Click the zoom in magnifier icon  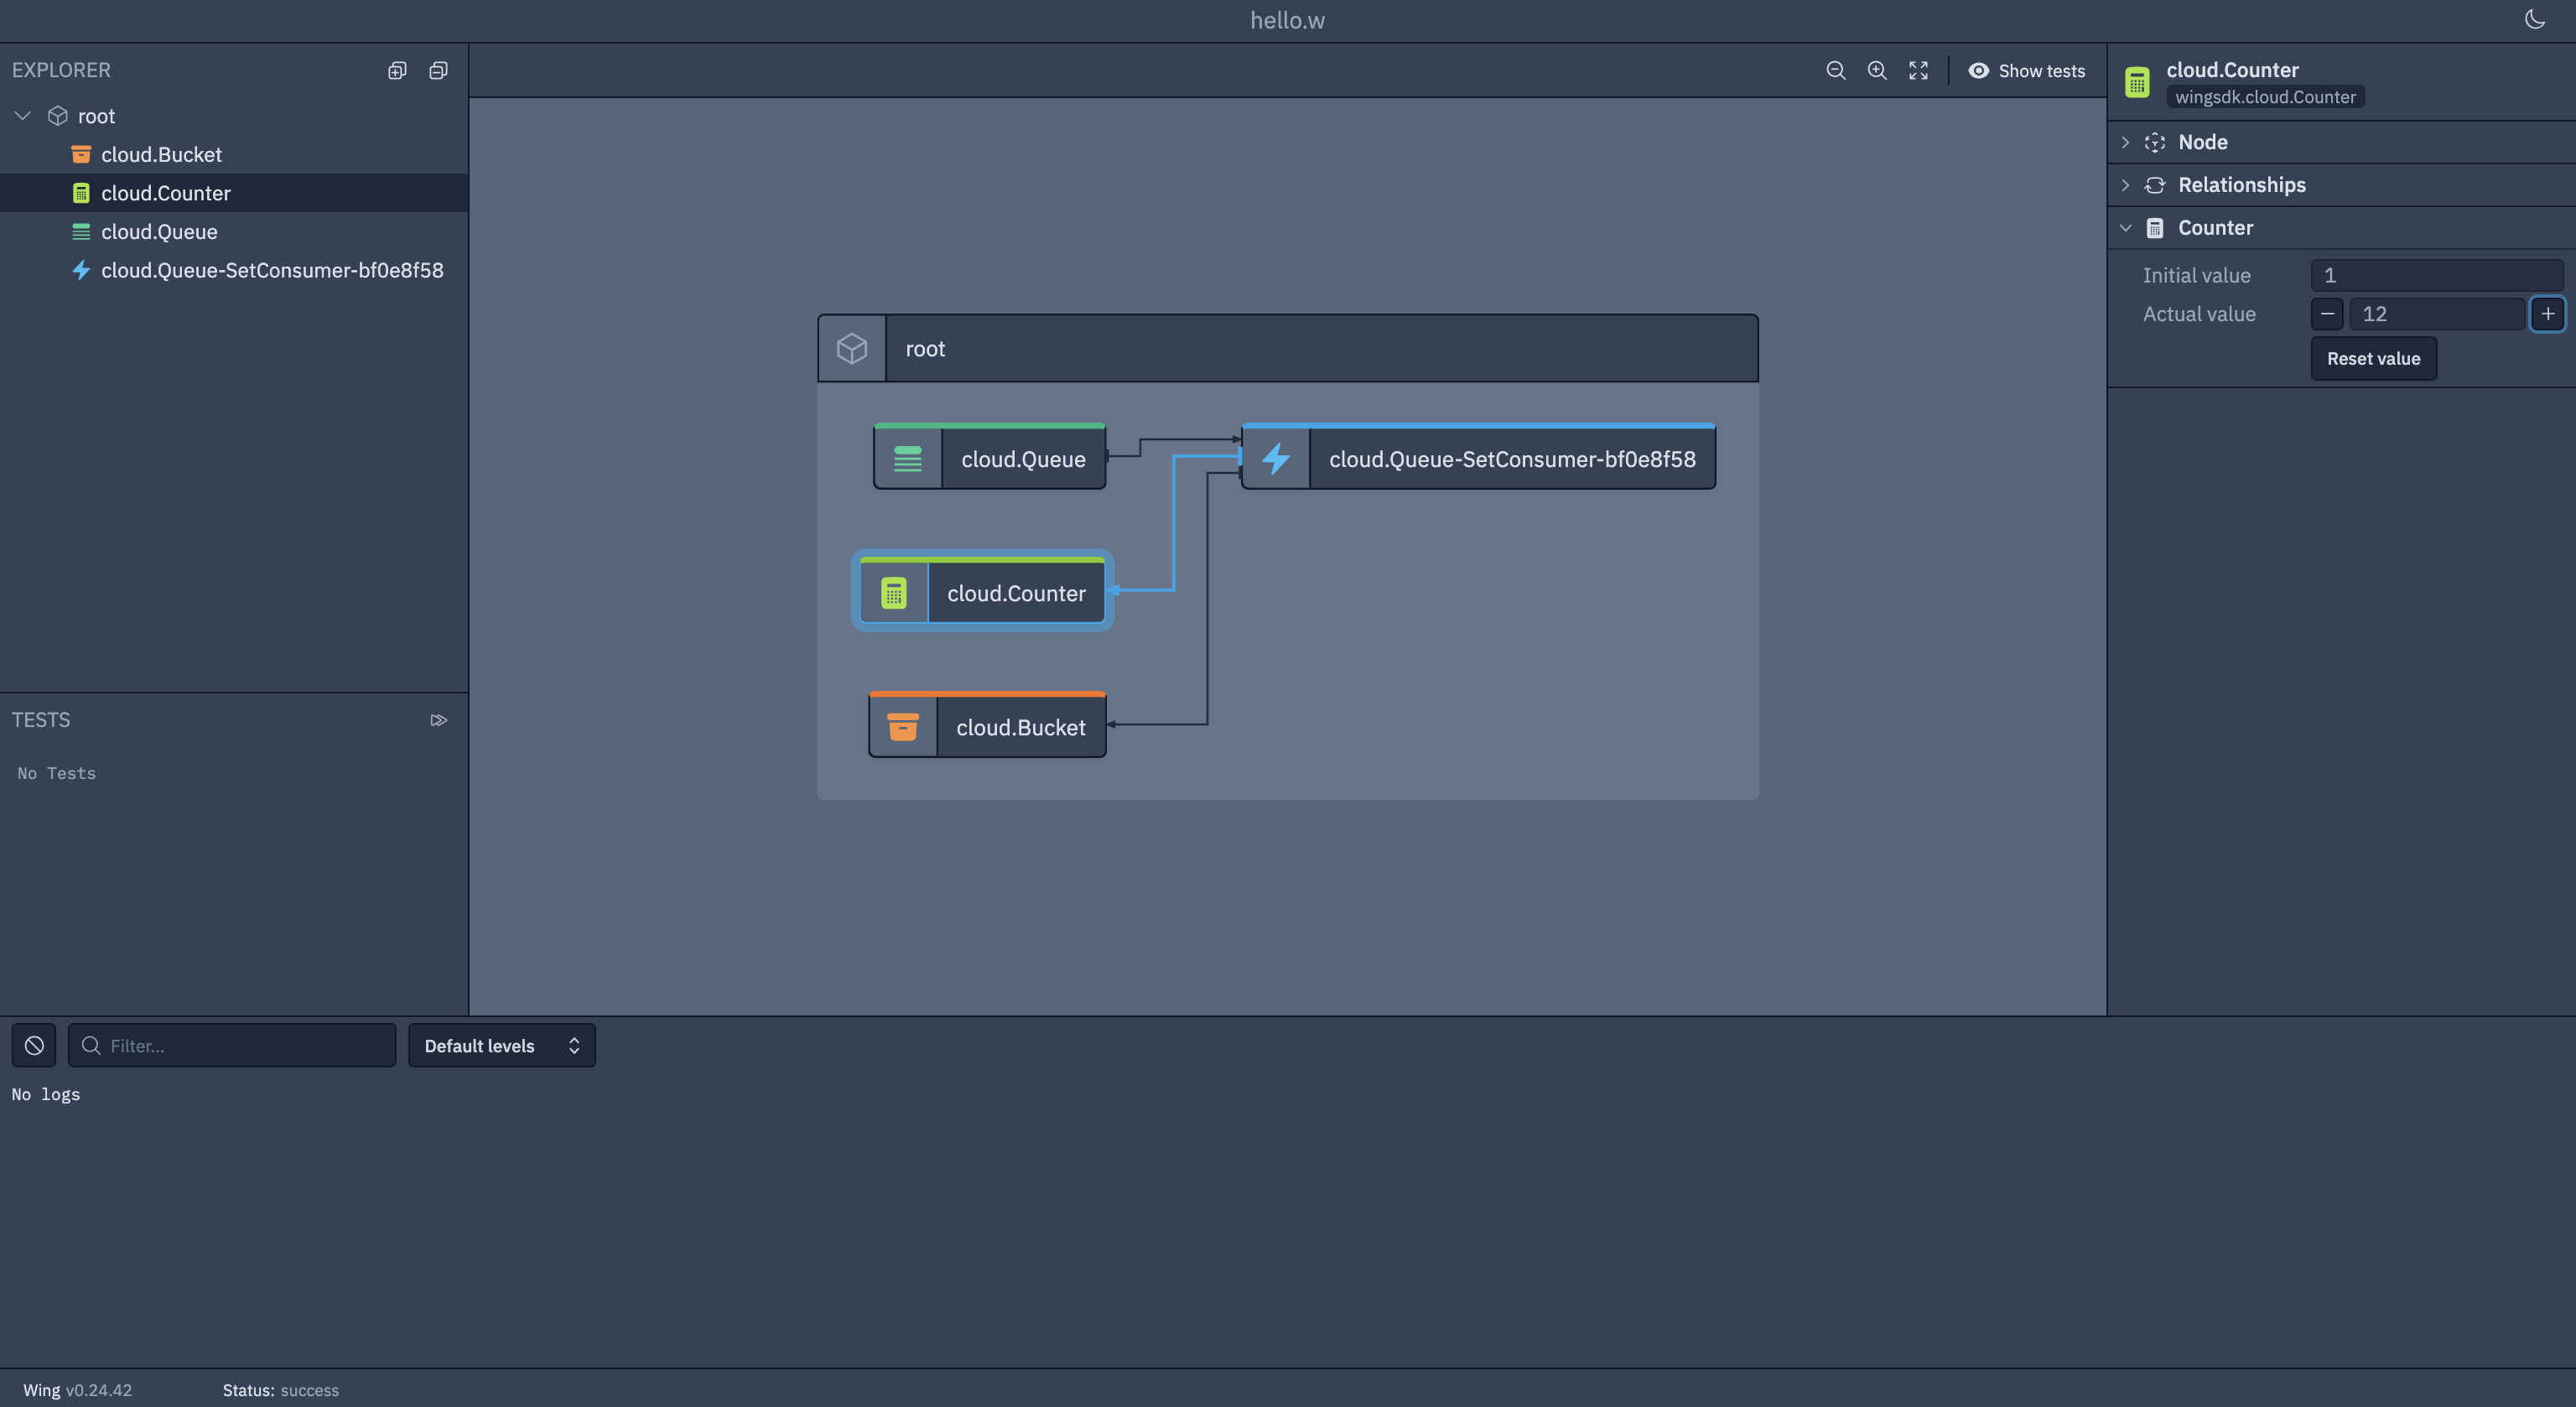[x=1876, y=71]
